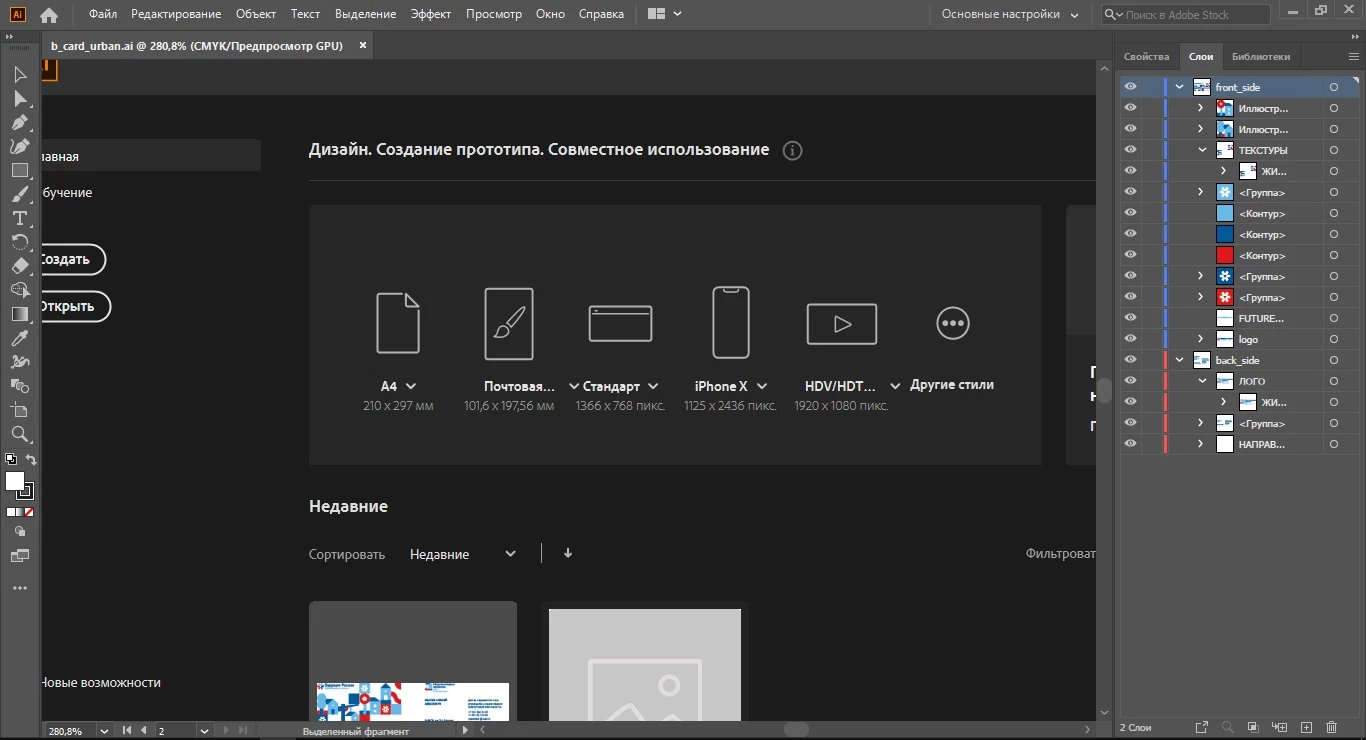Select the Type tool in toolbar
This screenshot has height=740, width=1366.
coord(19,218)
